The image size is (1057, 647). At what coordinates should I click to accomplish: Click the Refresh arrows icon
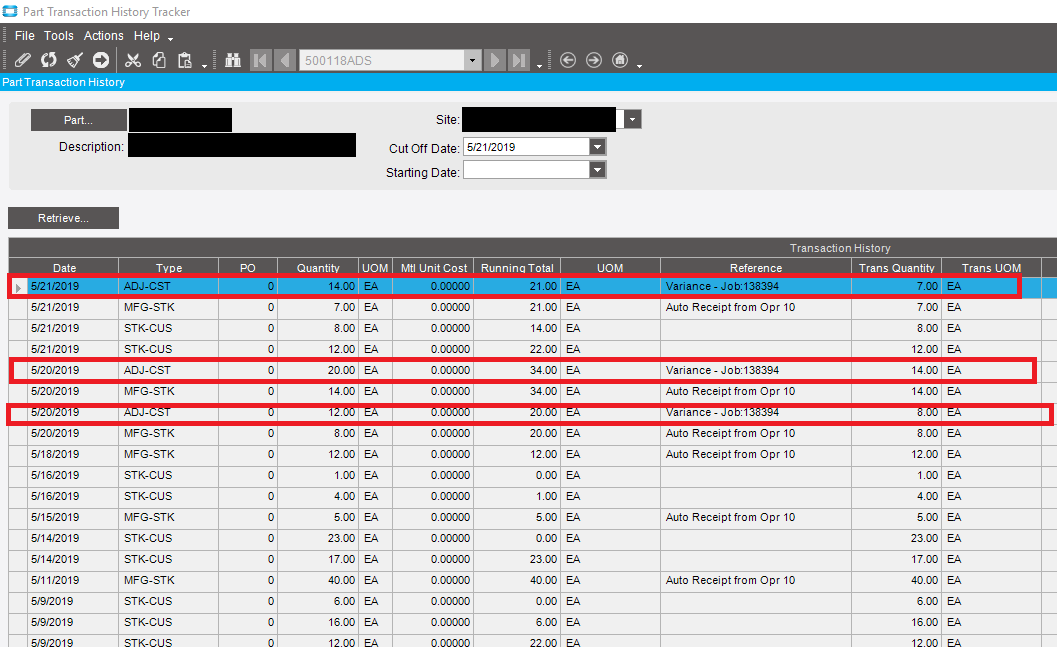point(49,60)
